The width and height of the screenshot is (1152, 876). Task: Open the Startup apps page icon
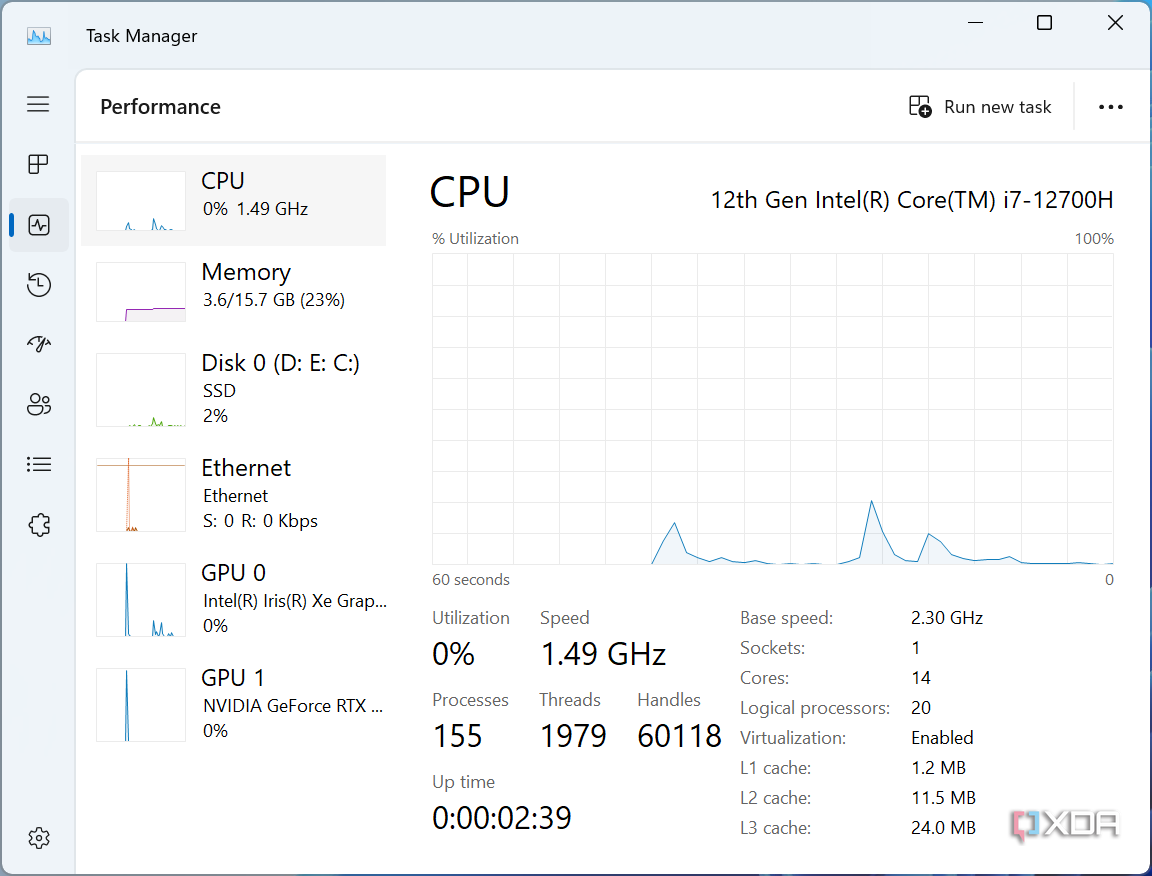pos(38,344)
